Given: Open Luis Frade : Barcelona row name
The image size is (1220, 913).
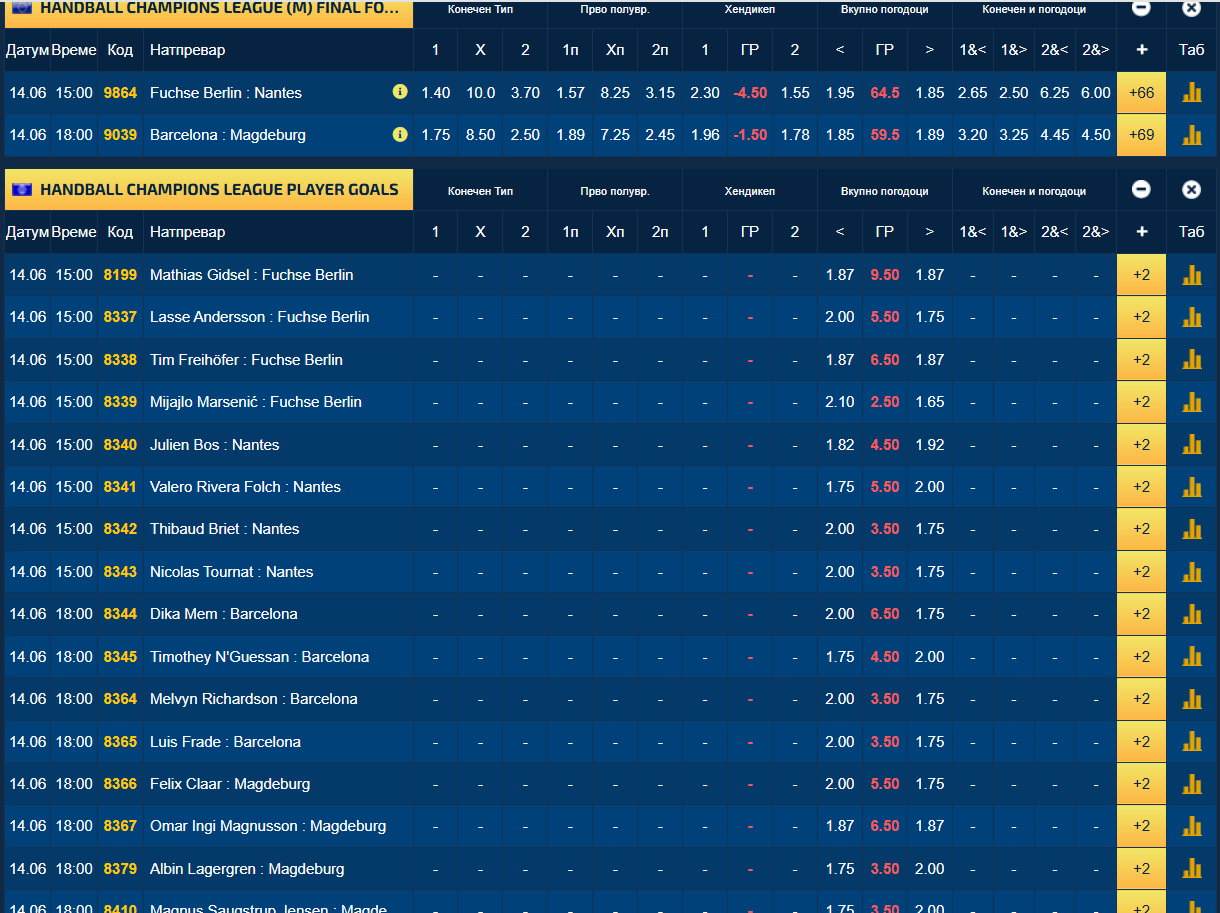Looking at the screenshot, I should [x=225, y=741].
